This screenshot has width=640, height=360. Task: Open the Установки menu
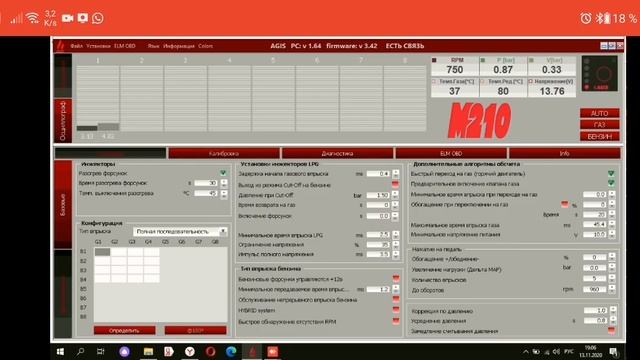pos(98,46)
